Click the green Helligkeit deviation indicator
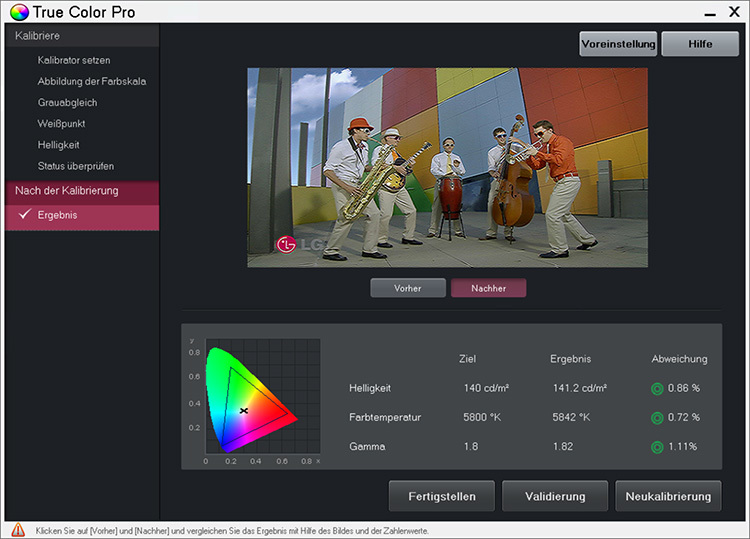This screenshot has width=750, height=539. [x=657, y=387]
